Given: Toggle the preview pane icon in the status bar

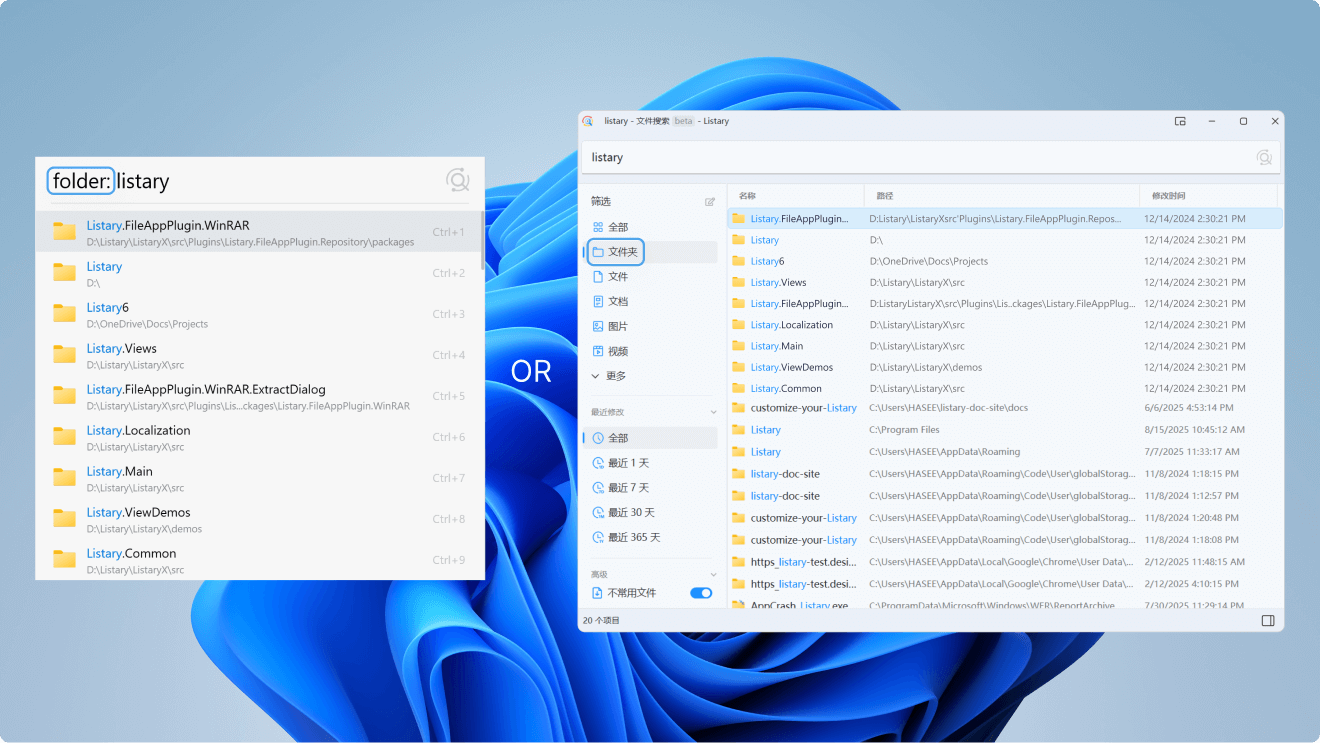Looking at the screenshot, I should [1268, 621].
